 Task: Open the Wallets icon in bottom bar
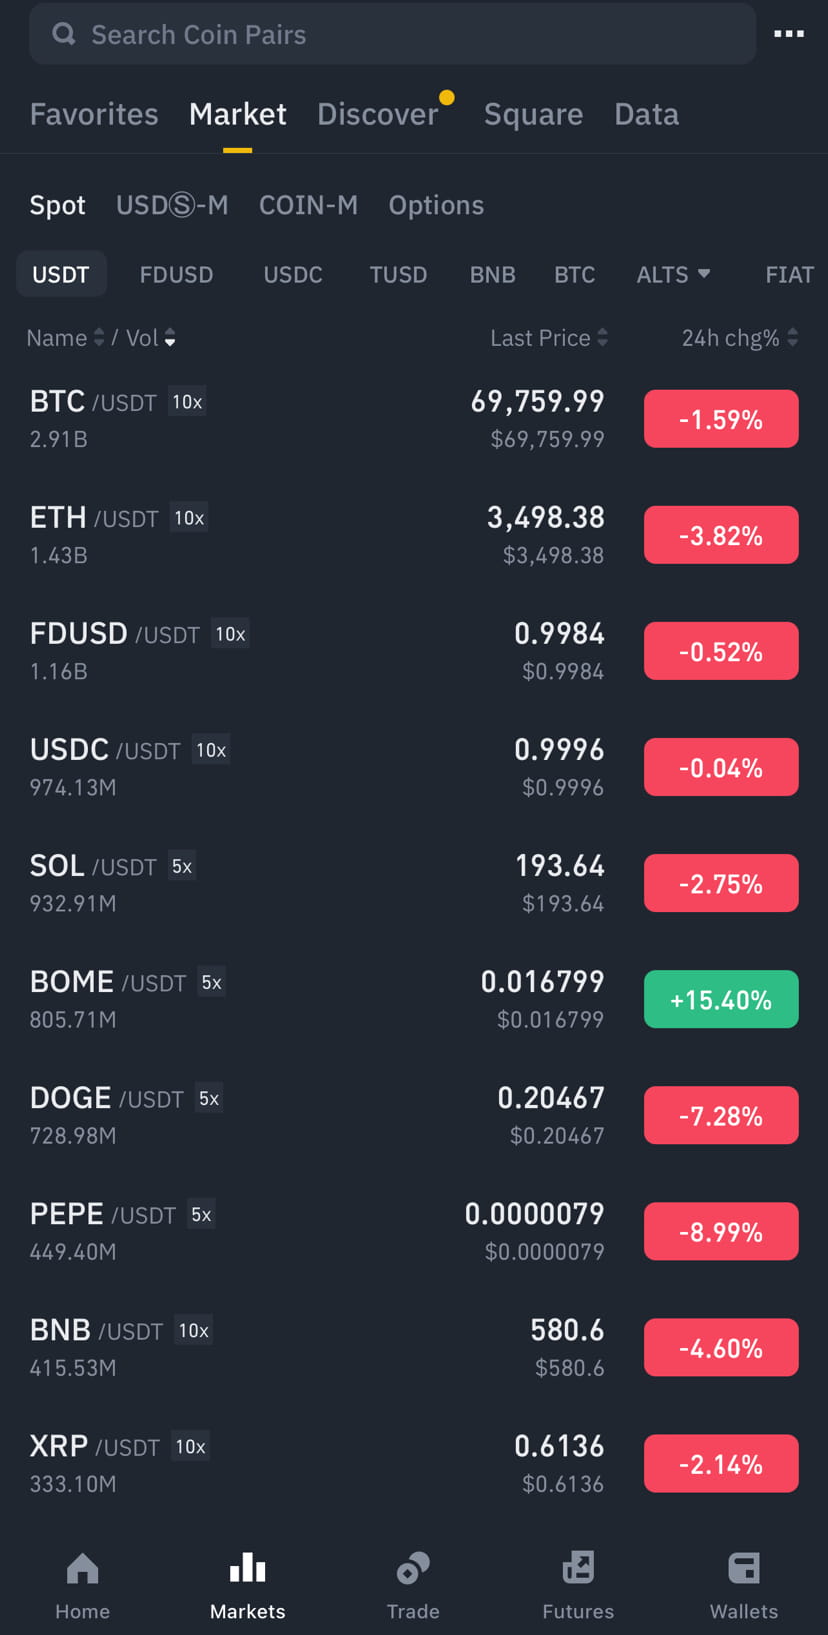(x=744, y=1568)
